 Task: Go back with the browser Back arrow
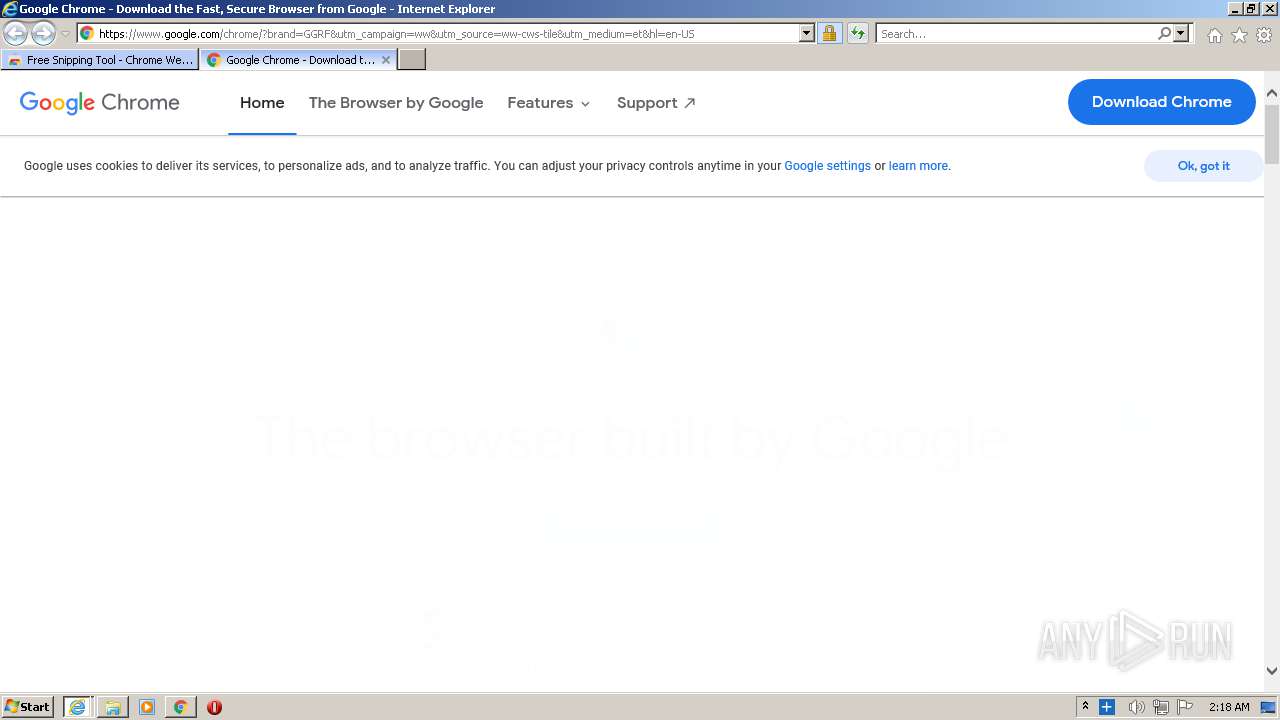pyautogui.click(x=16, y=34)
